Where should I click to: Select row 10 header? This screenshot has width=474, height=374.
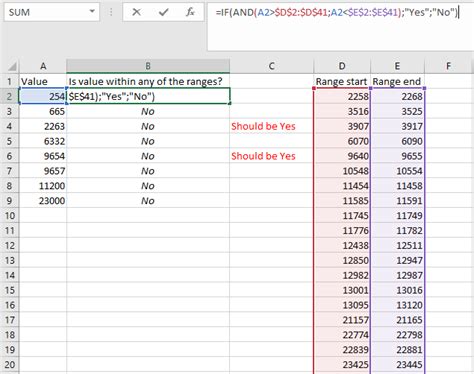pos(9,216)
